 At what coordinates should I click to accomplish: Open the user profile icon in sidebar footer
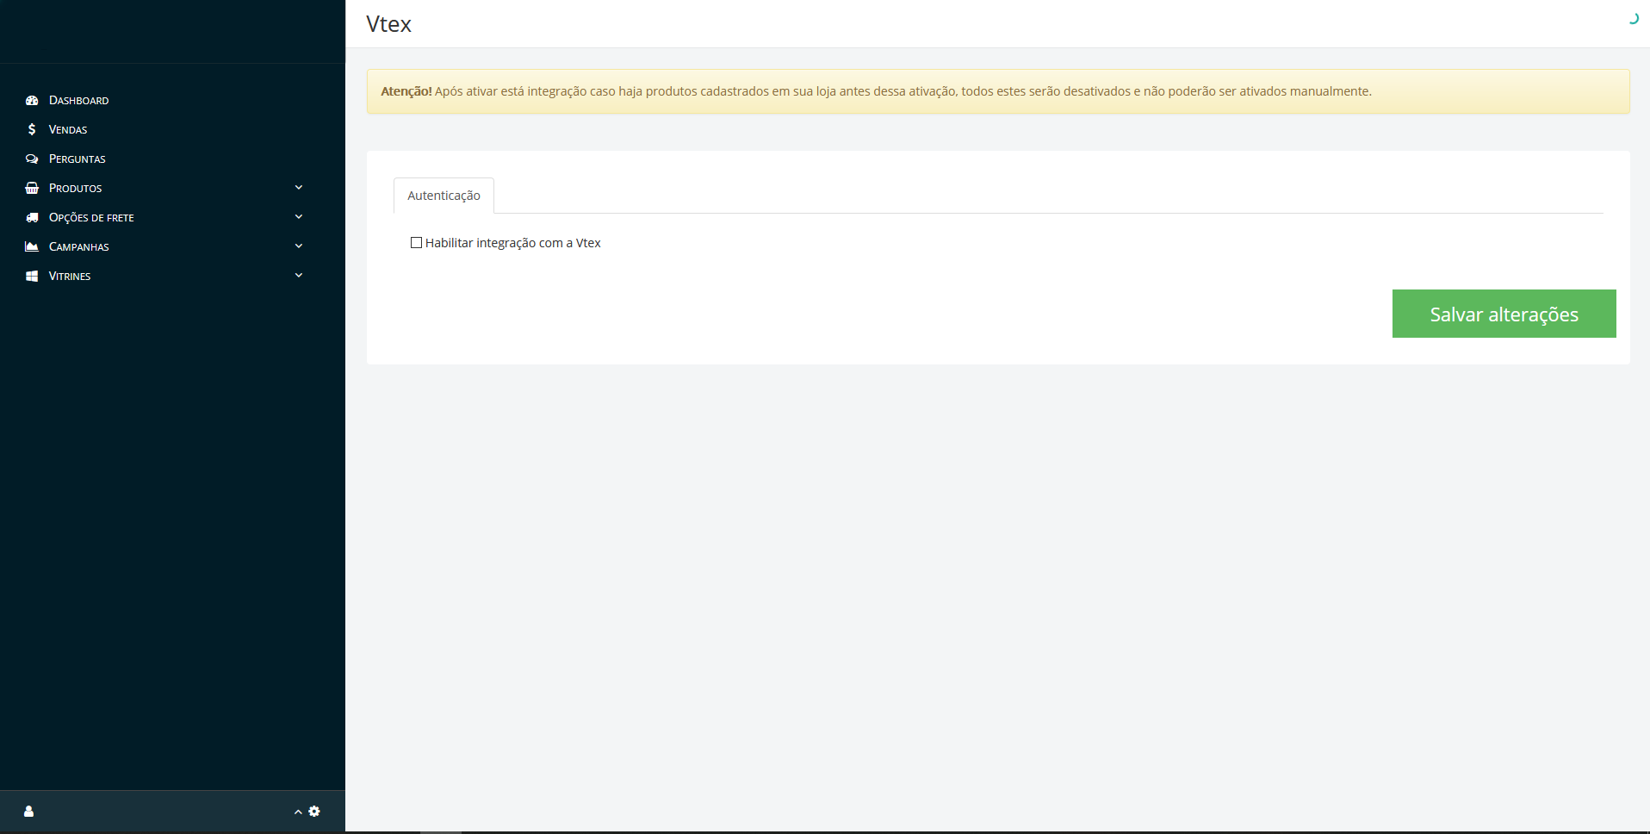[29, 811]
